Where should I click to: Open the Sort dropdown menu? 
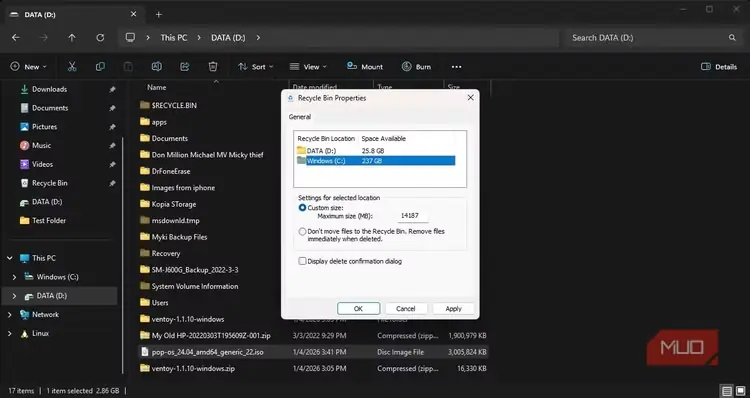(x=256, y=67)
